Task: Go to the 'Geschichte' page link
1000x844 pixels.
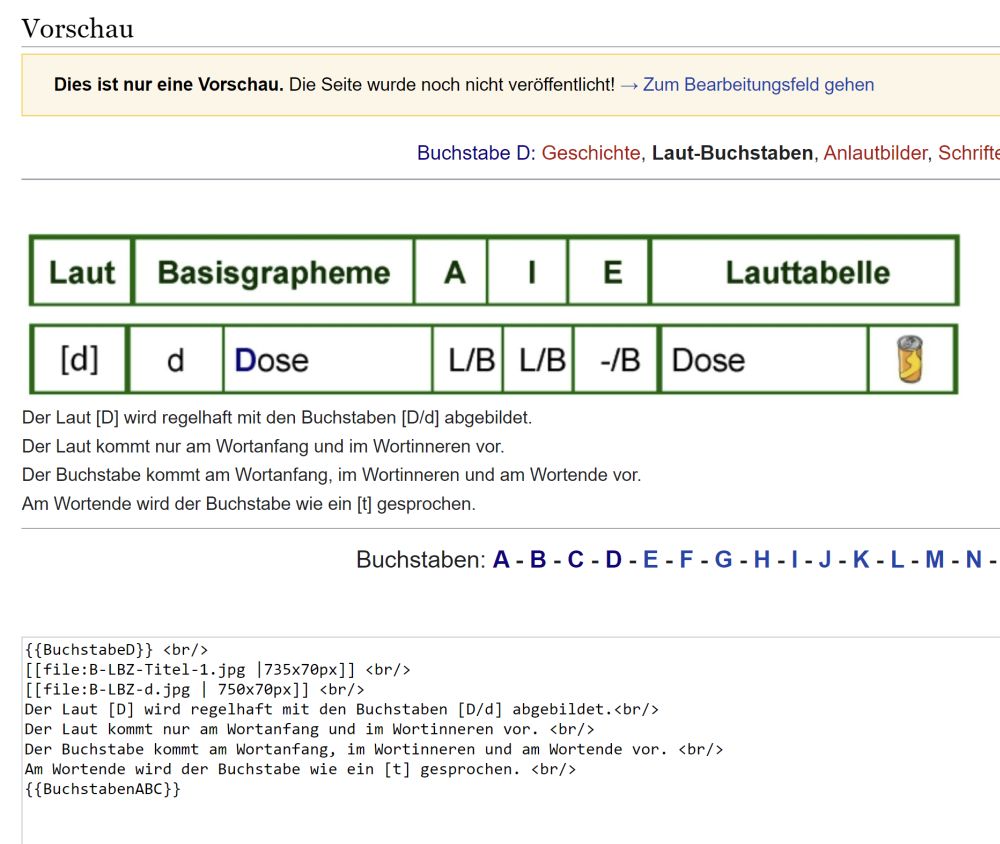Action: [x=590, y=153]
